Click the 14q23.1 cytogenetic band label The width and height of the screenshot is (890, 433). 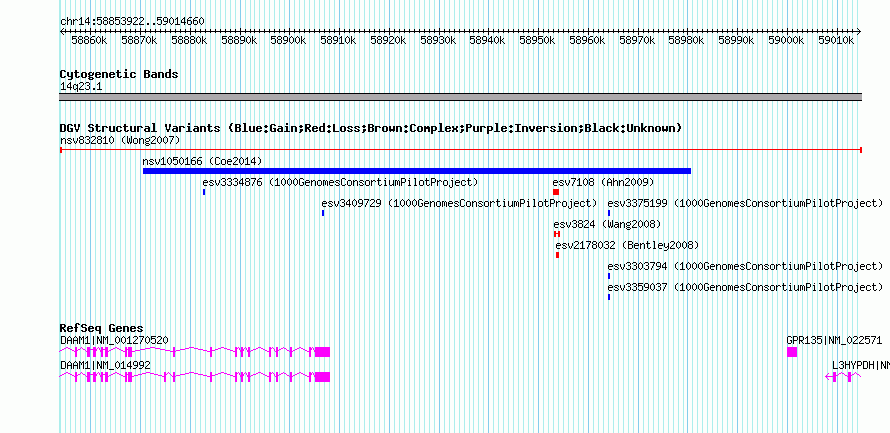pyautogui.click(x=81, y=87)
